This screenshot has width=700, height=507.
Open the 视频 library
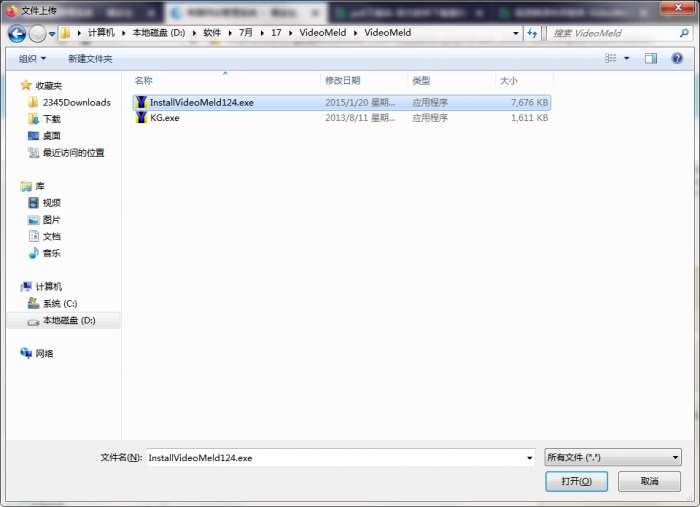(52, 203)
